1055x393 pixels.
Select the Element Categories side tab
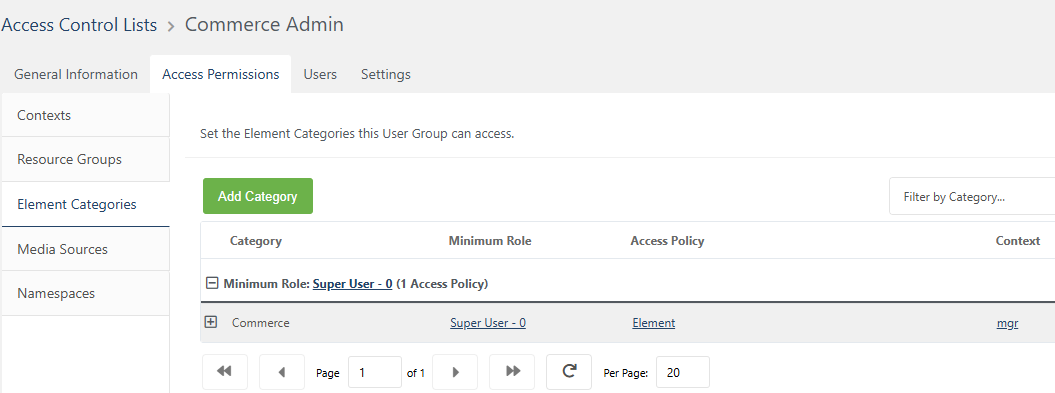(85, 204)
